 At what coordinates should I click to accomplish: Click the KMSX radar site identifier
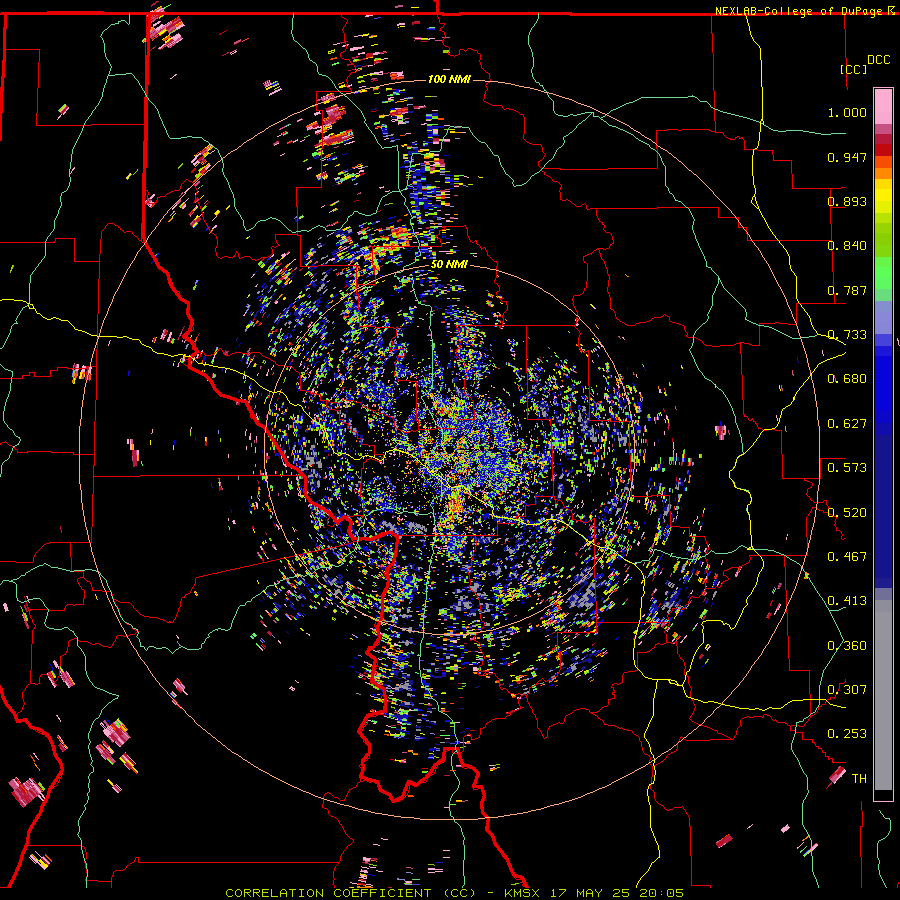[521, 893]
